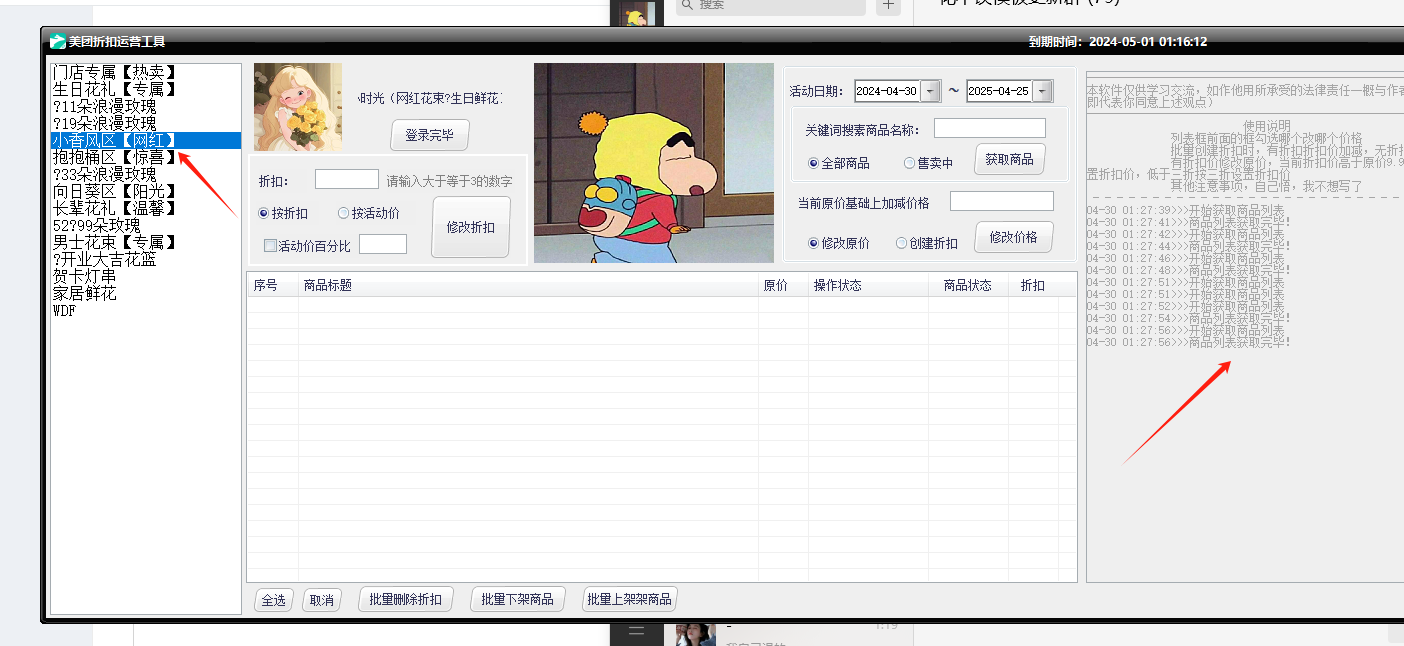Select category 生日花礼【专属】
Image resolution: width=1404 pixels, height=646 pixels.
point(146,89)
